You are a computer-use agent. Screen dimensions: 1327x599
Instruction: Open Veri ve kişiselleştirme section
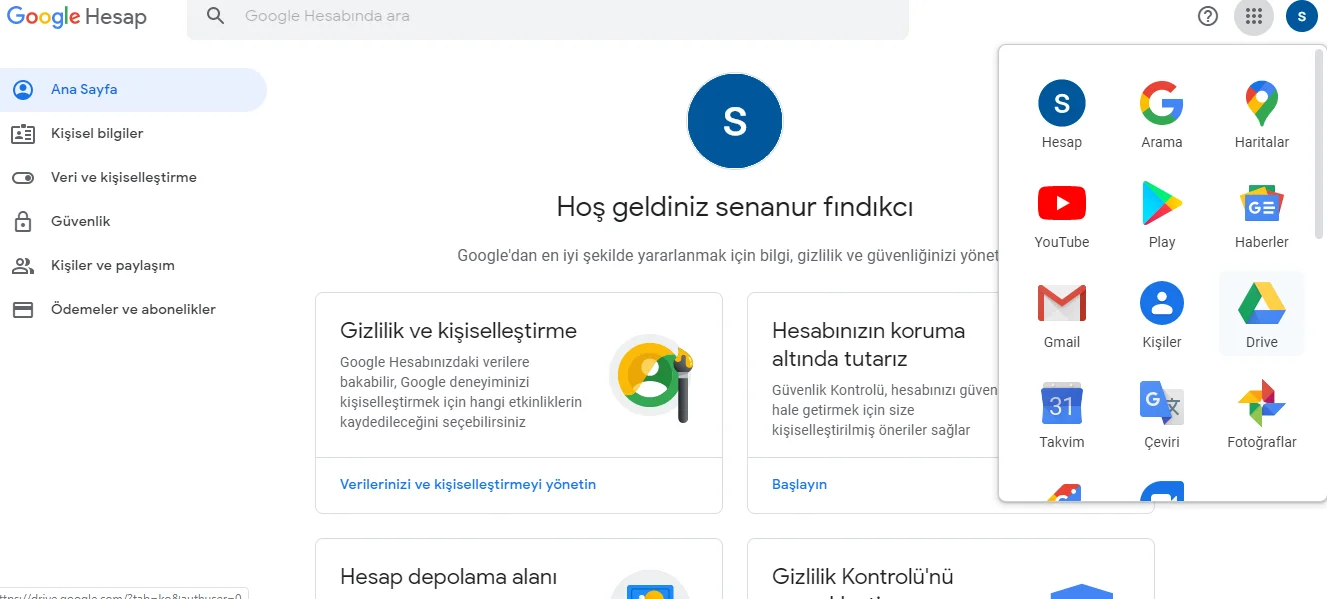click(x=123, y=177)
